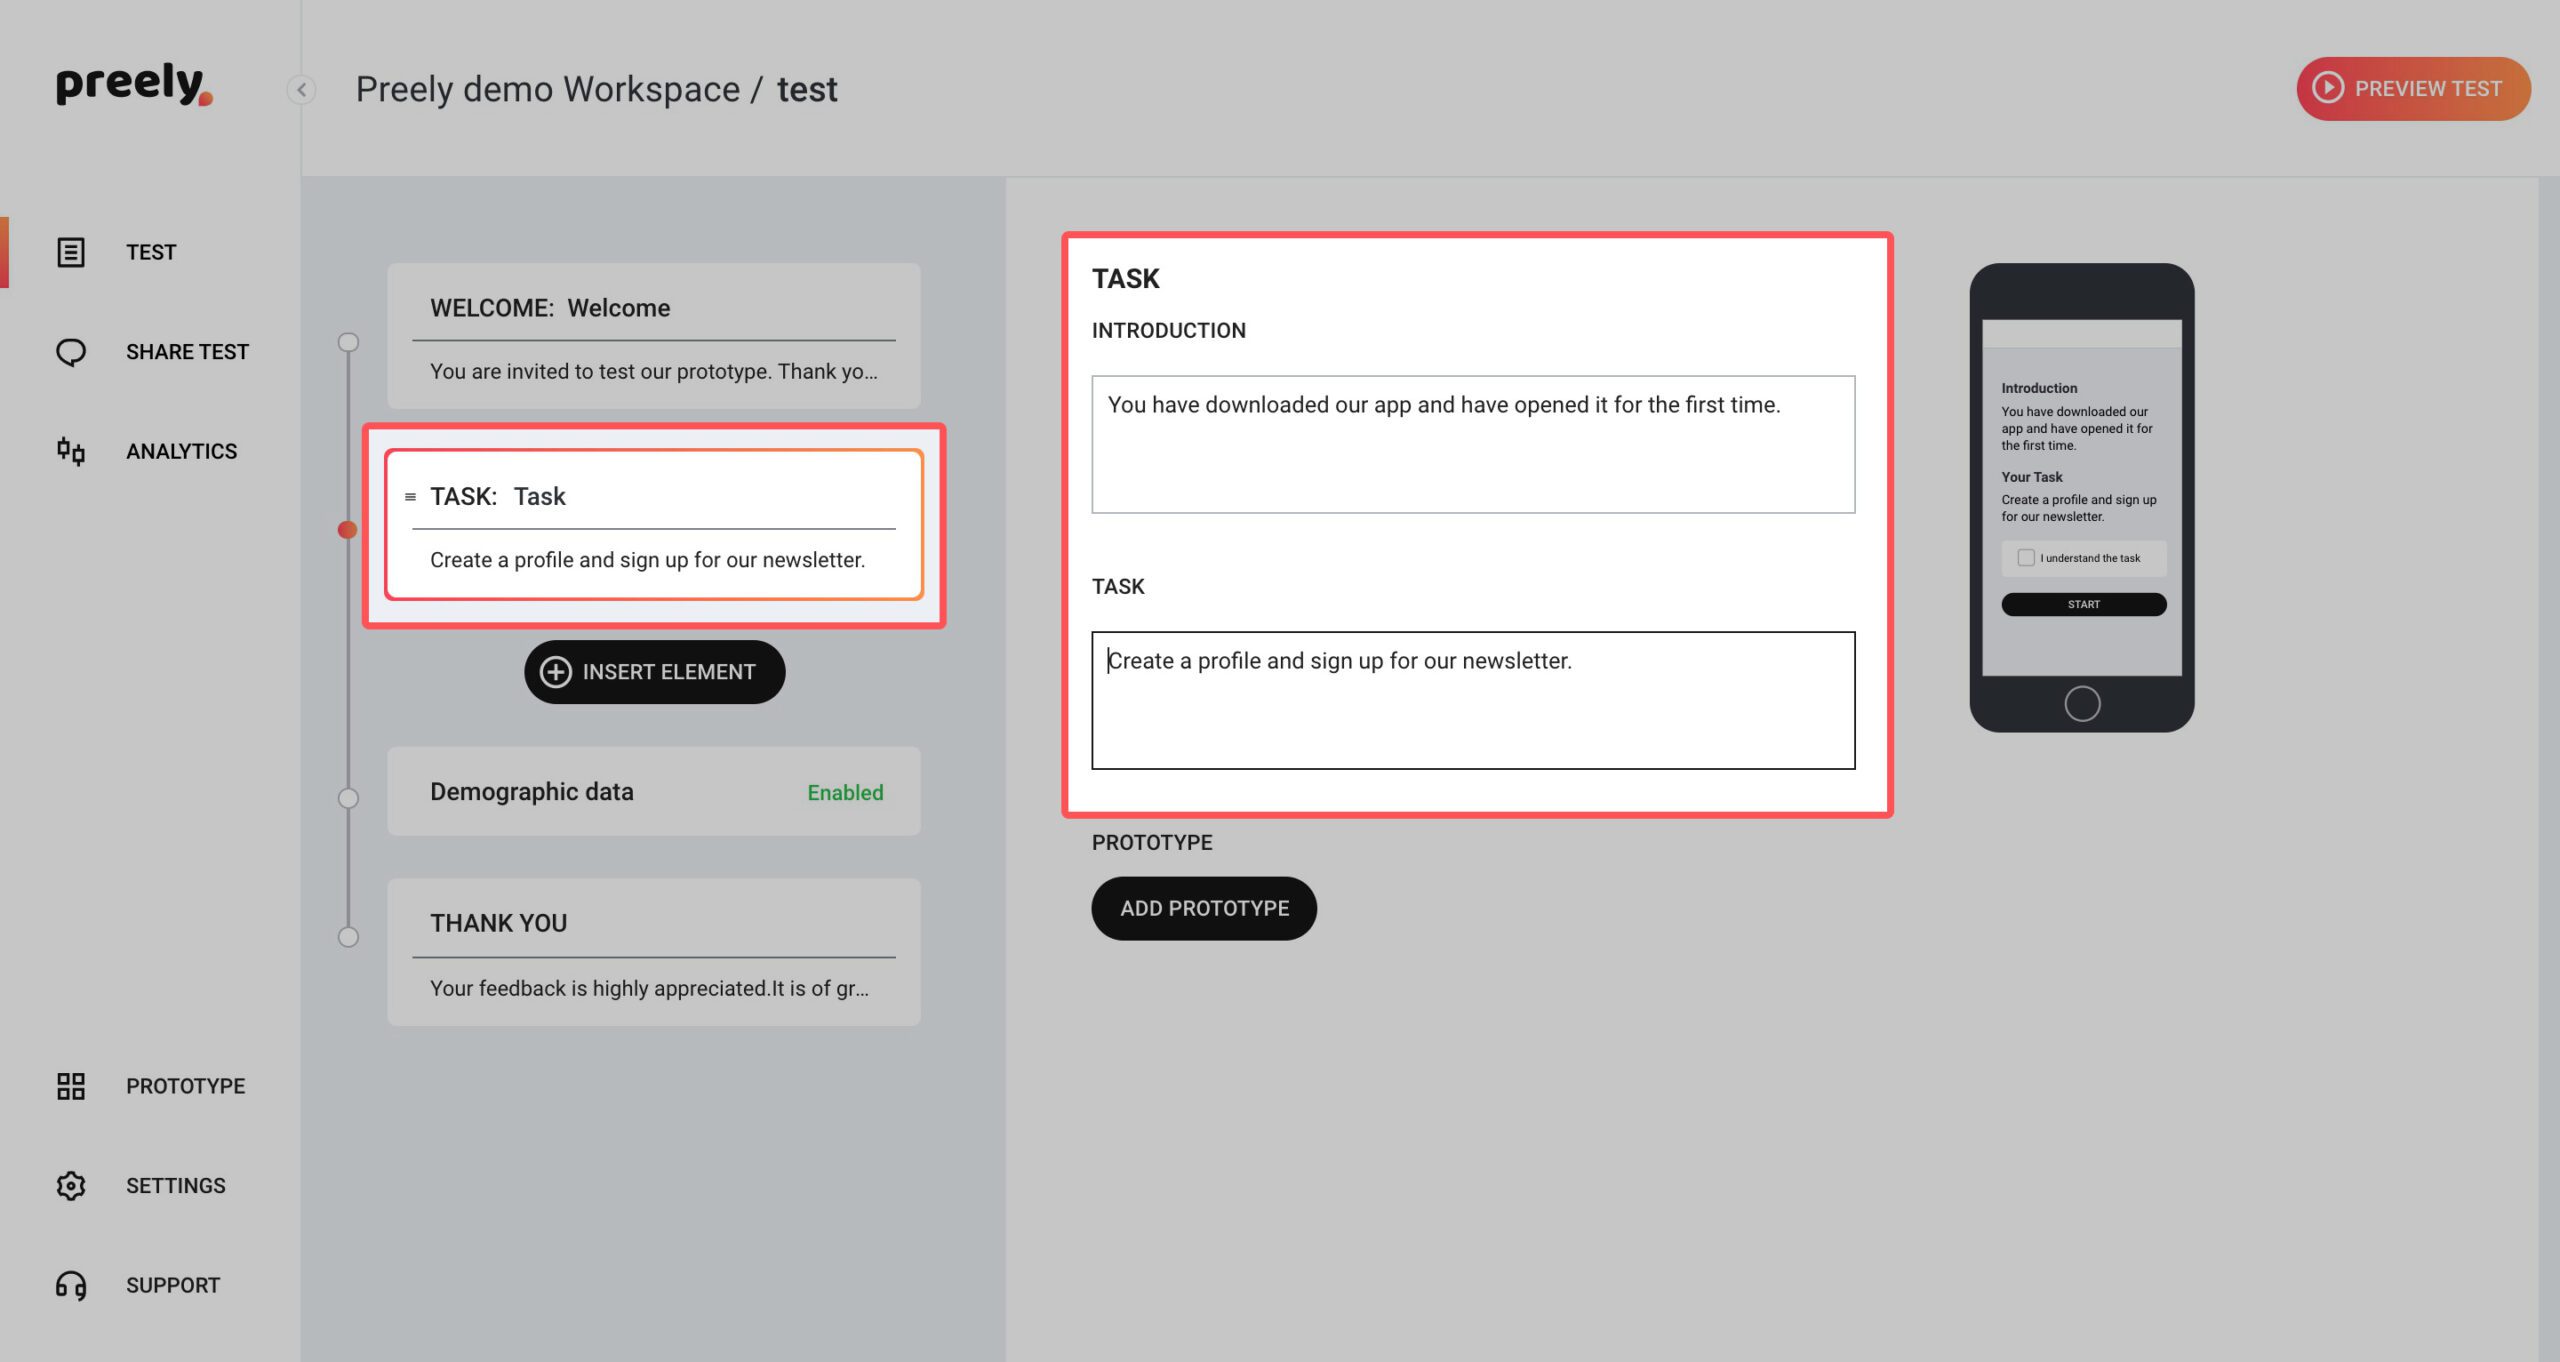The height and width of the screenshot is (1362, 2560).
Task: Select the ANALYTICS section
Action: (151, 451)
